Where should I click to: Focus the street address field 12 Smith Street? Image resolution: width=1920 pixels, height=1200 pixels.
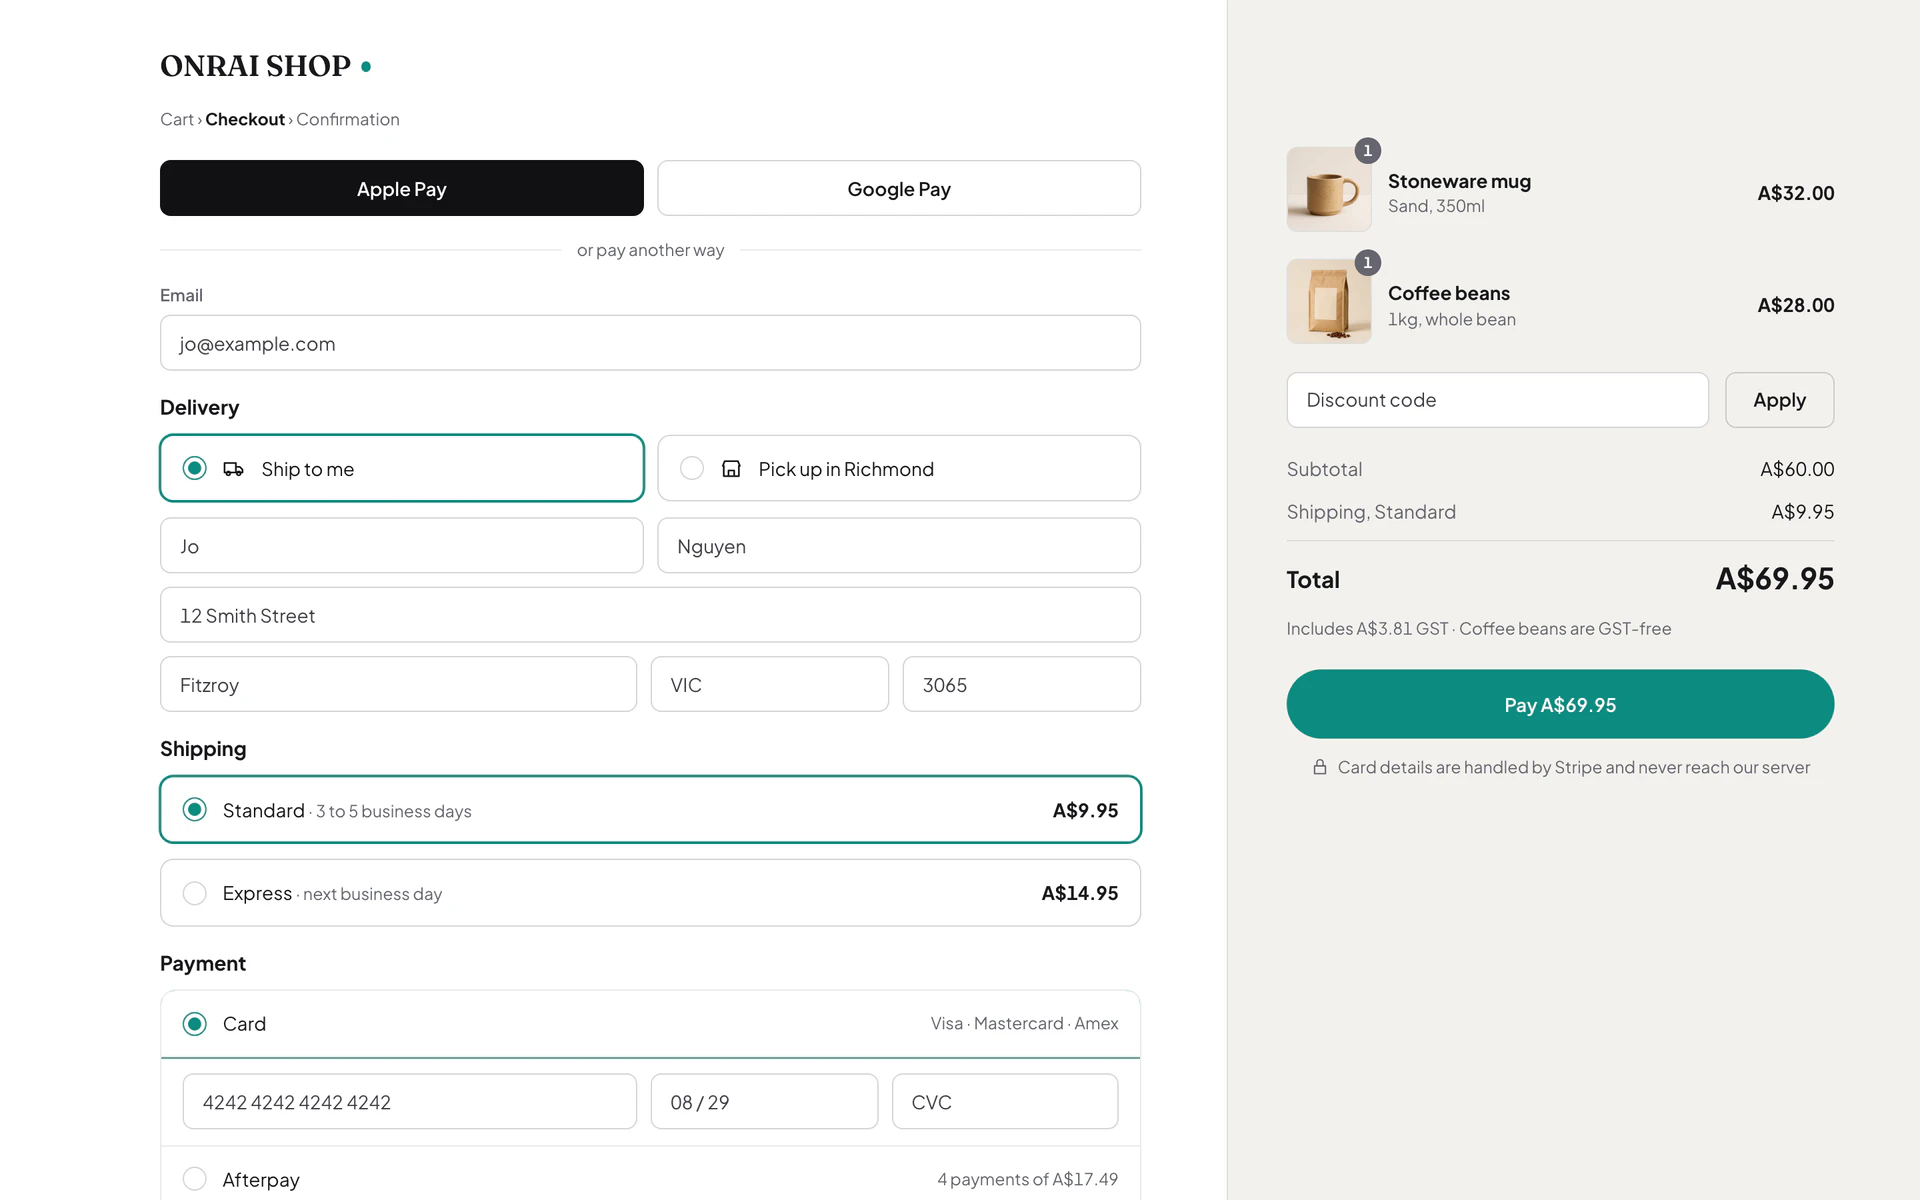(650, 615)
